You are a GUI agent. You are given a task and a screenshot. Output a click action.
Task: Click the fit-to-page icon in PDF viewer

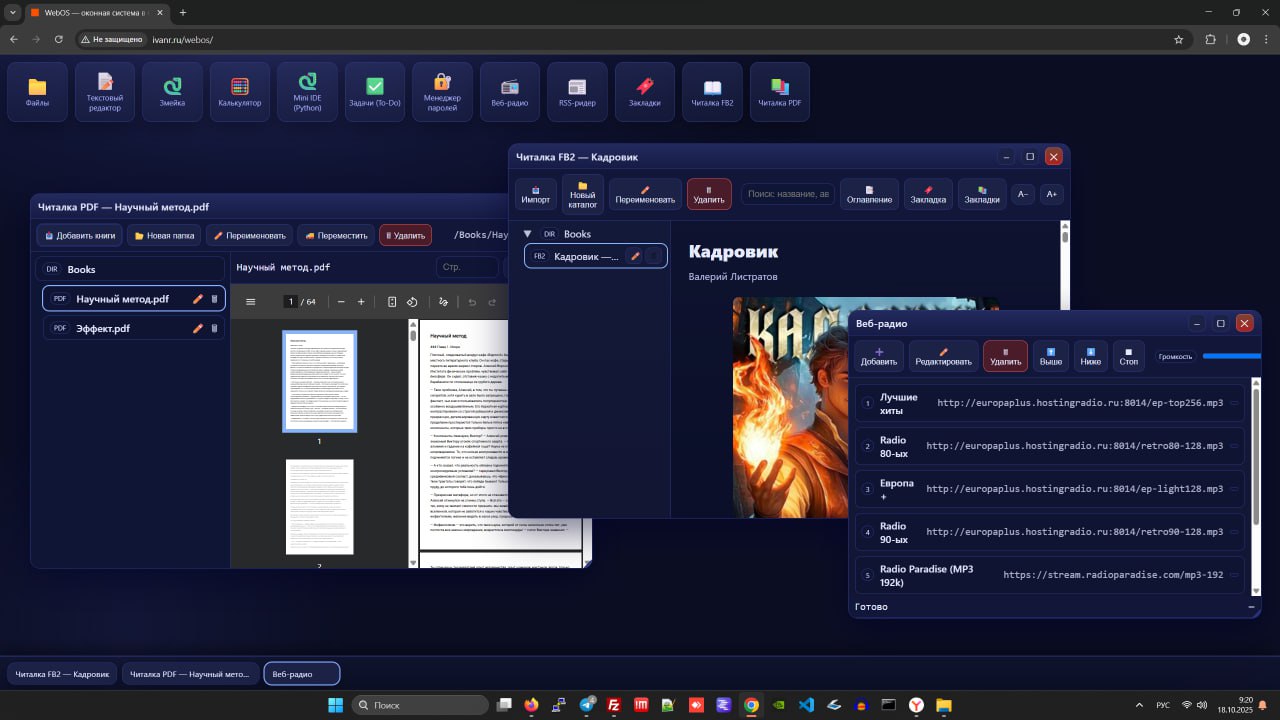click(x=392, y=302)
